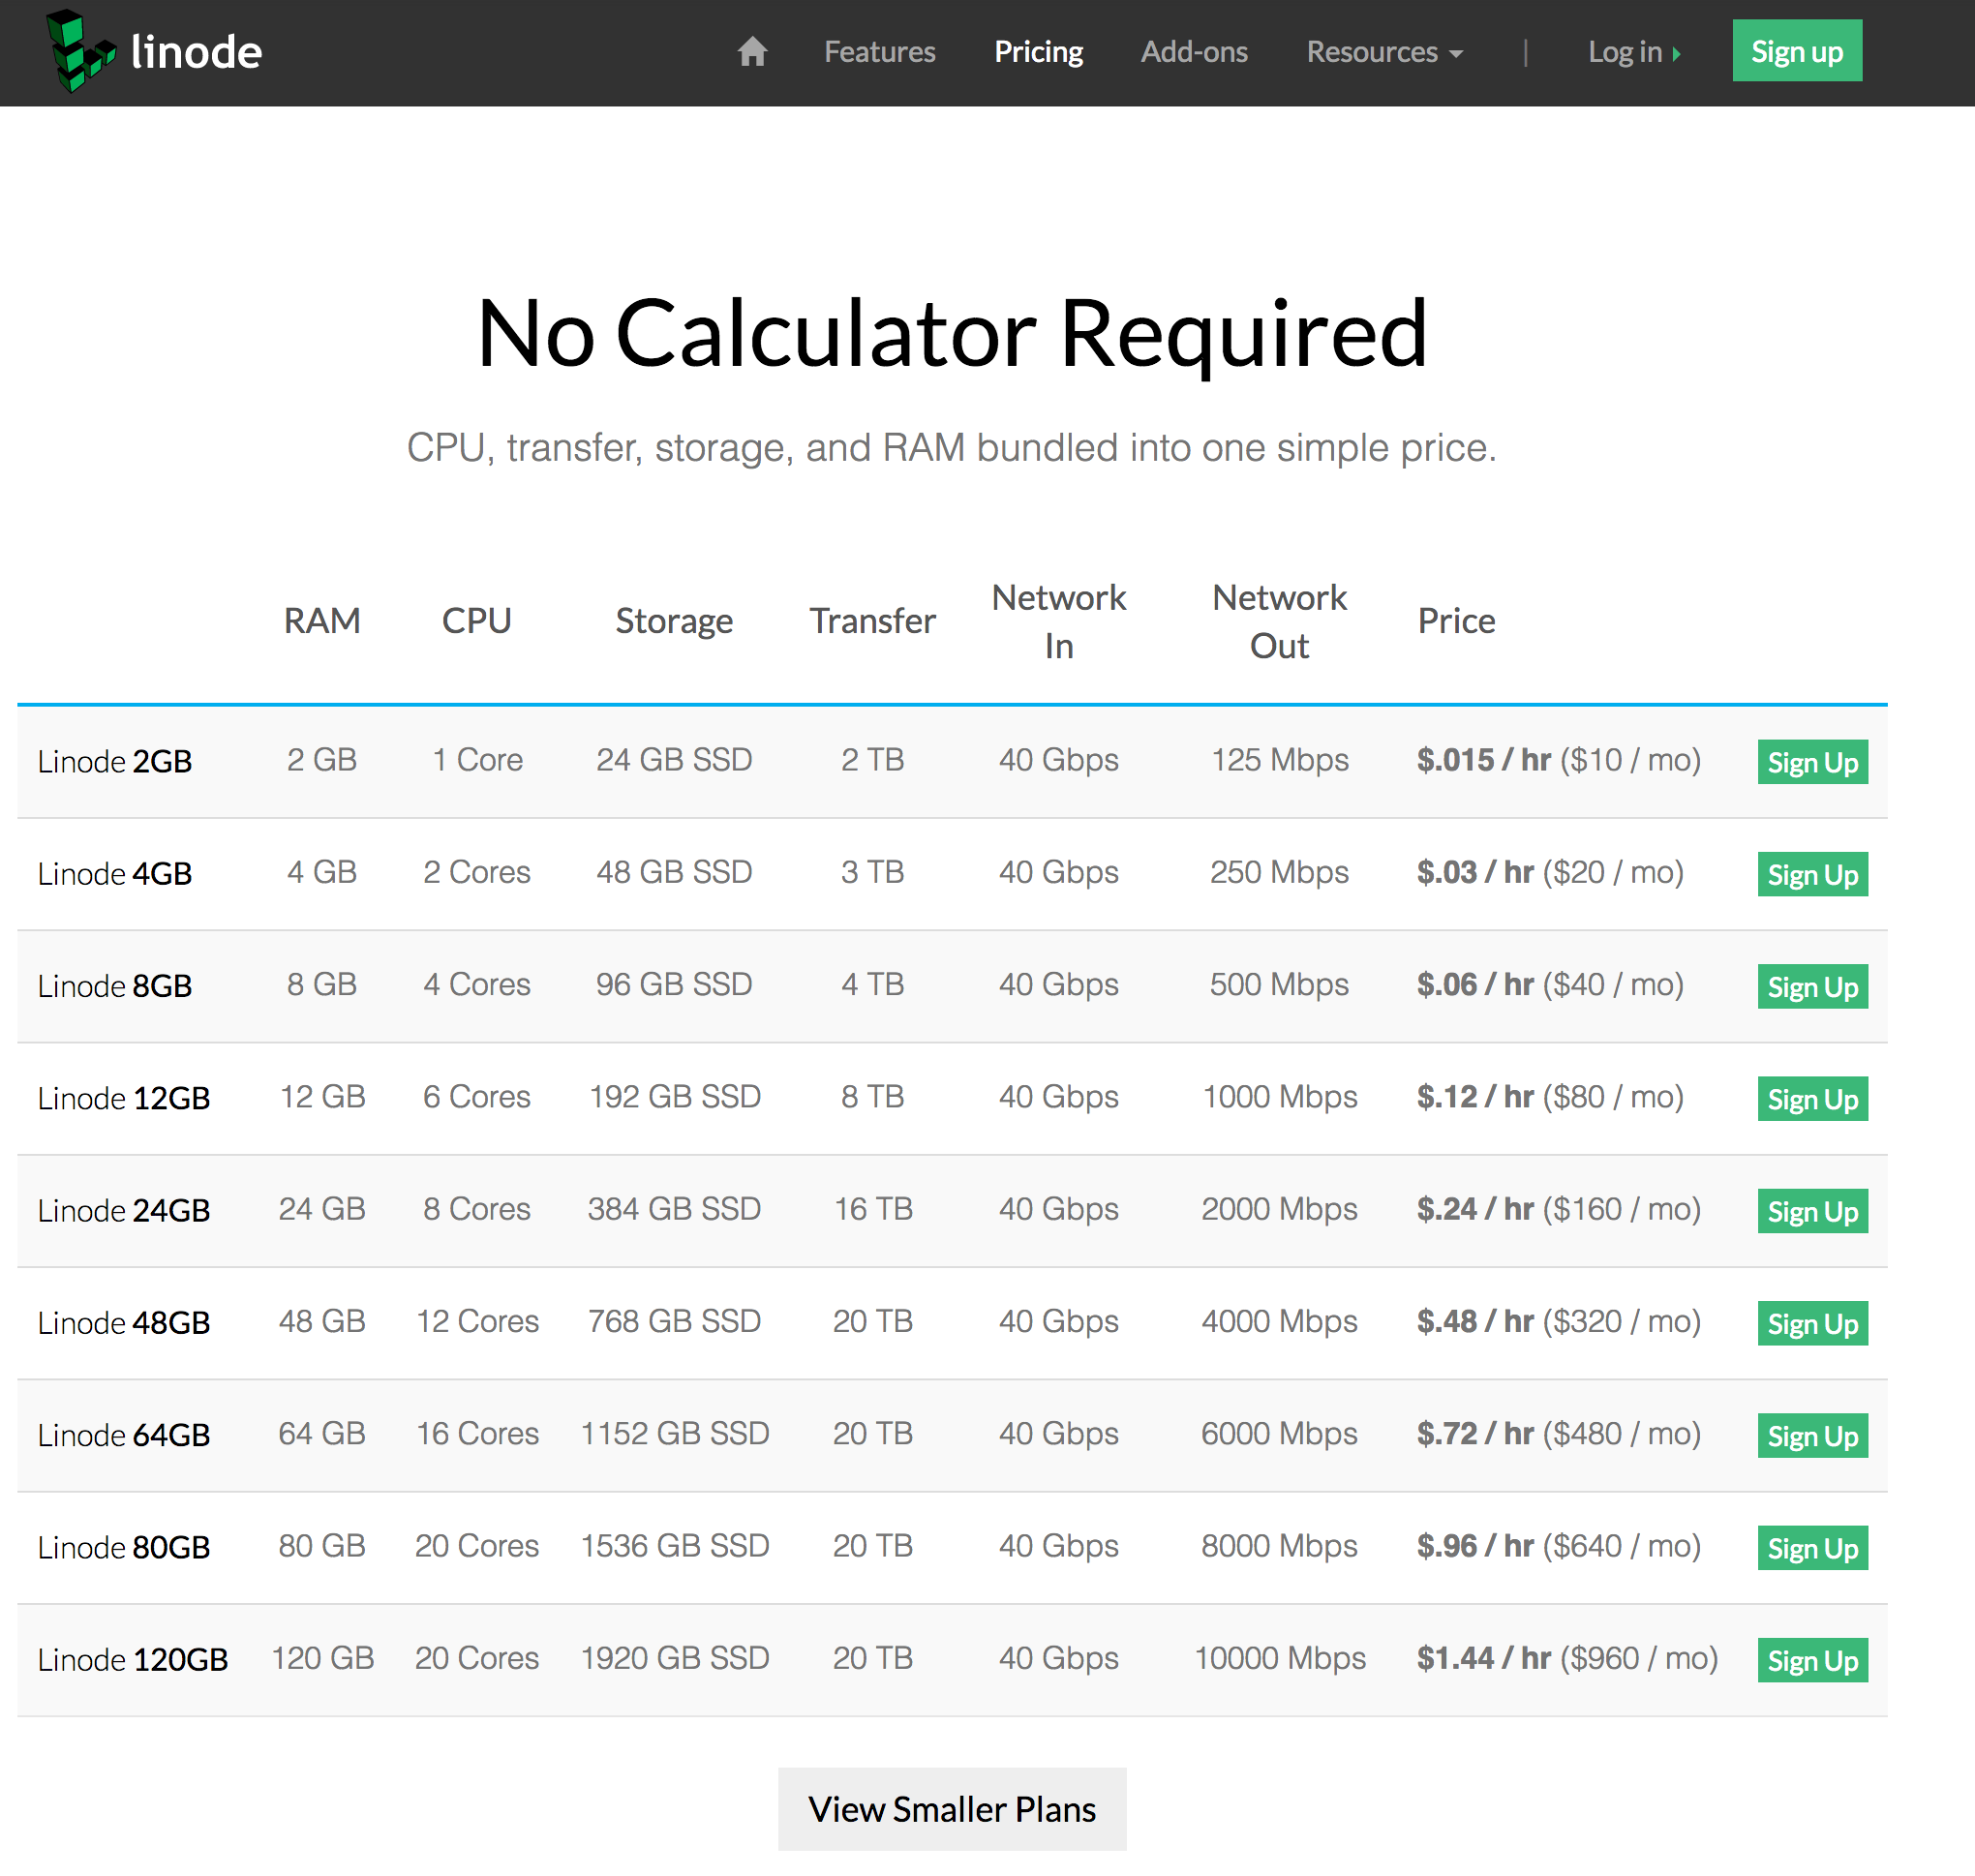Go to the home icon in navbar

(x=752, y=51)
